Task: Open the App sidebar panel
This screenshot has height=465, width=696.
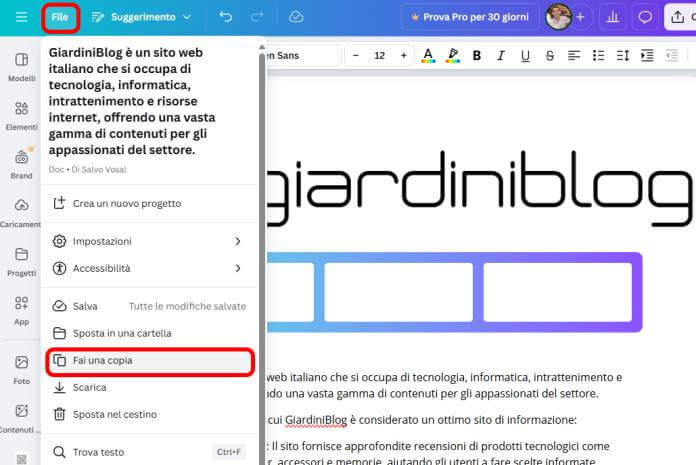Action: [x=21, y=311]
